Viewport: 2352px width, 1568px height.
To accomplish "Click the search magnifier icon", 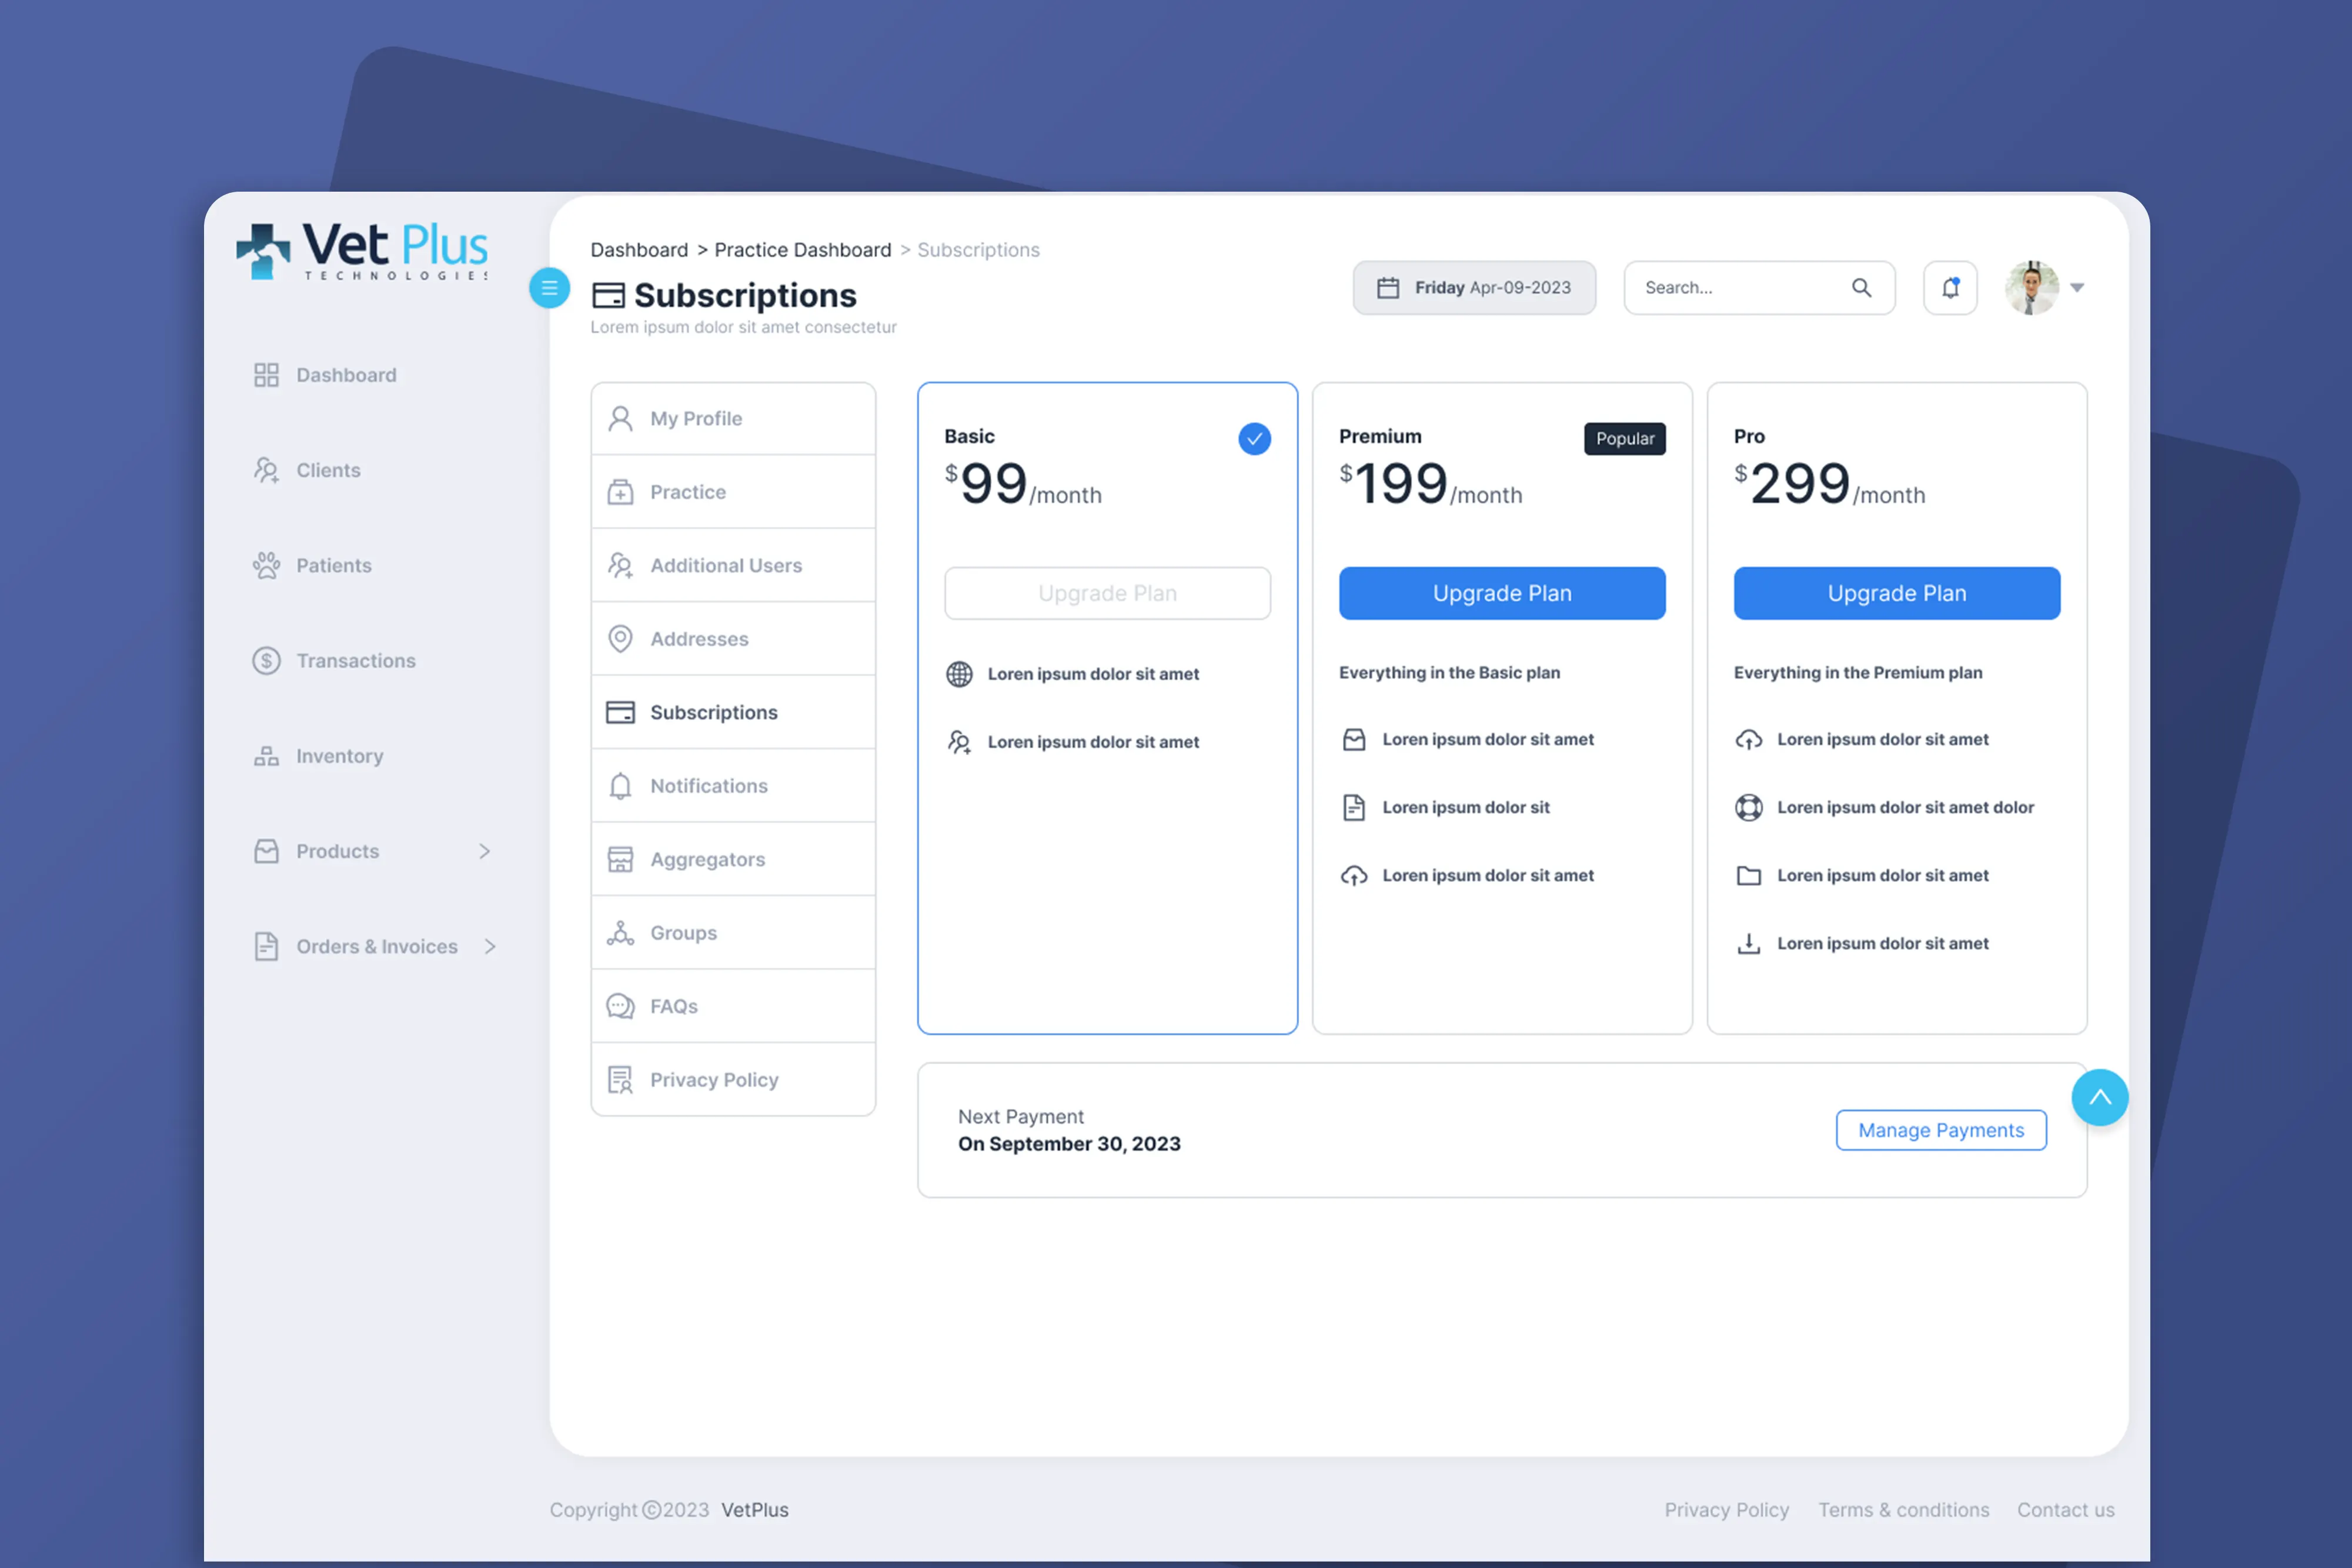I will click(1861, 288).
